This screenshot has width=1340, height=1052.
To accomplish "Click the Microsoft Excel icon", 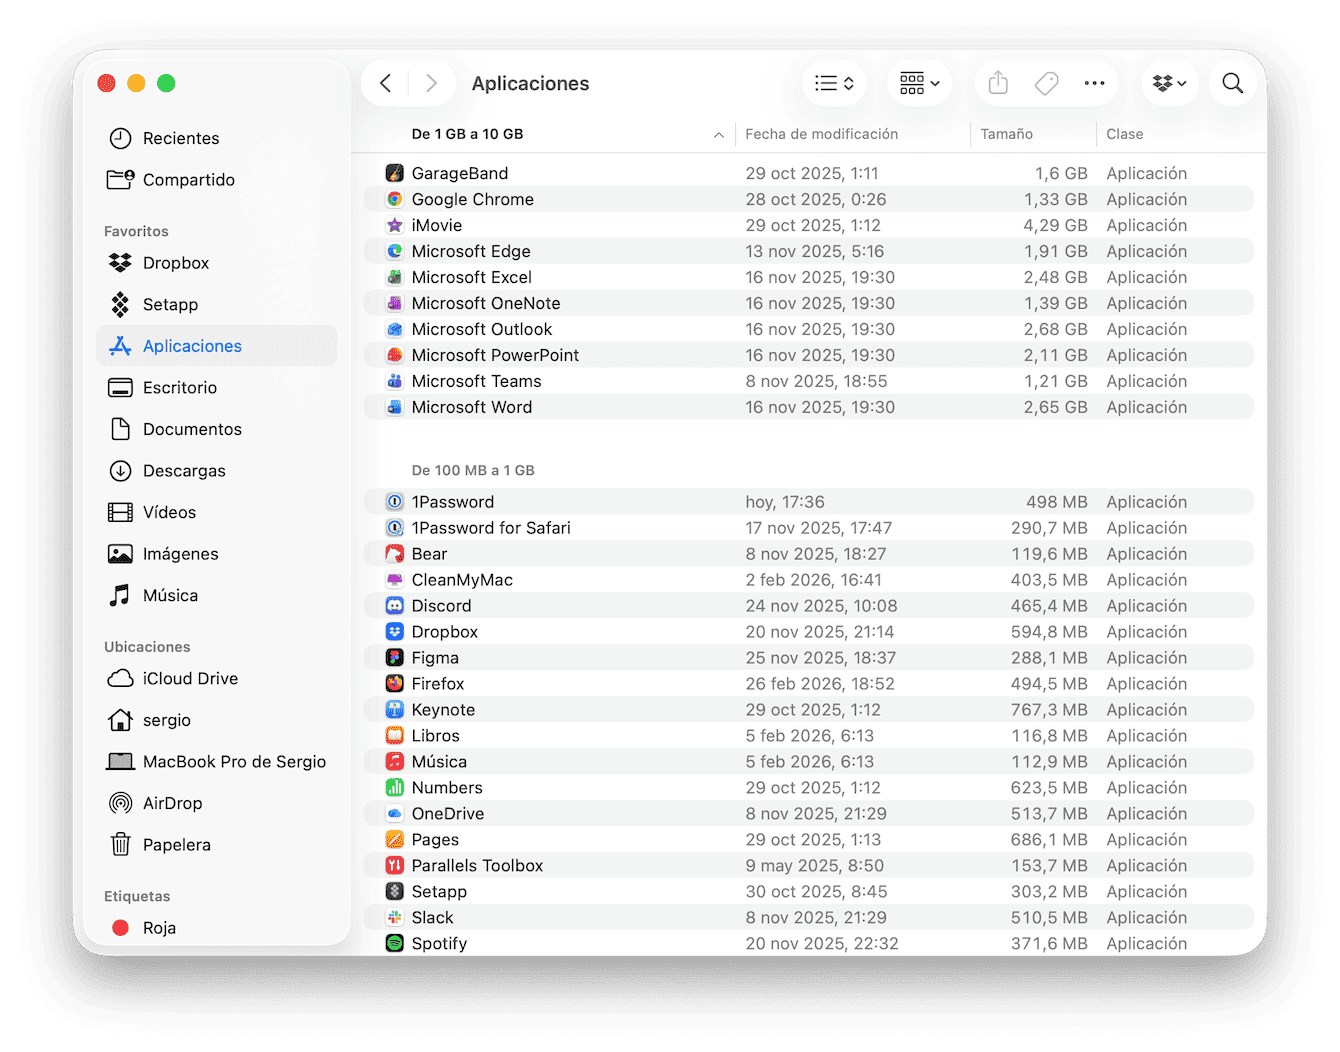I will click(x=395, y=277).
